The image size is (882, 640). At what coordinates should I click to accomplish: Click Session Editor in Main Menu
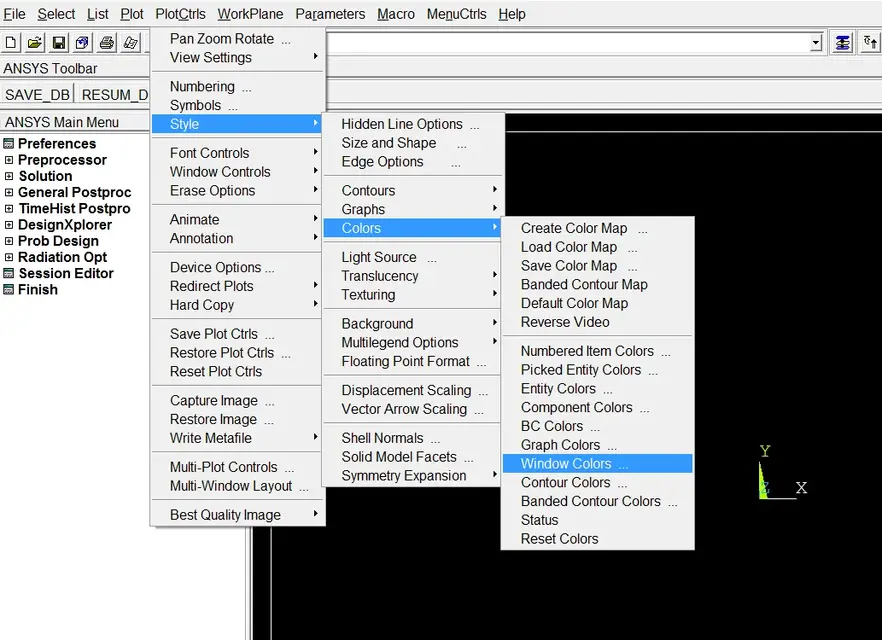point(66,273)
